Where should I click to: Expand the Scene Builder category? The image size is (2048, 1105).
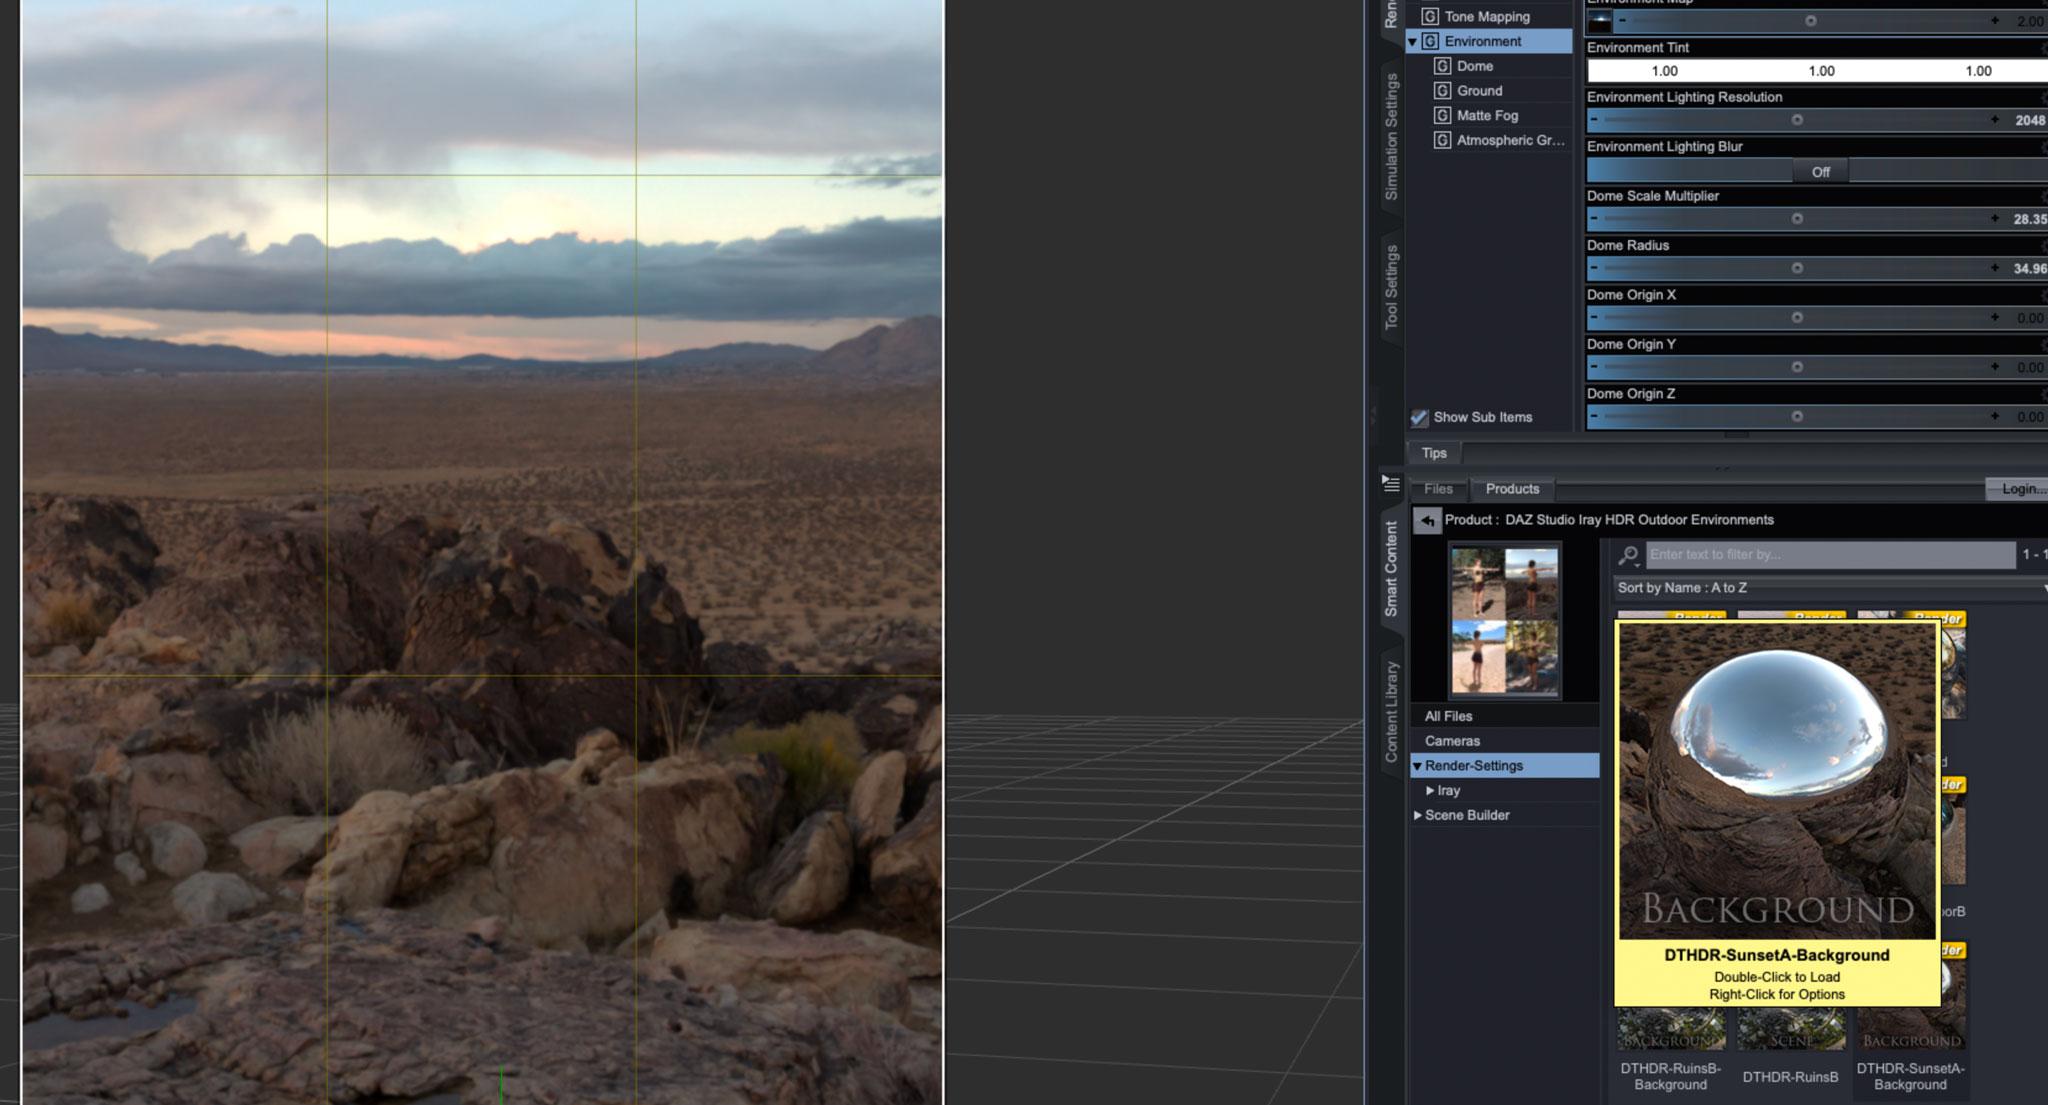pos(1417,816)
